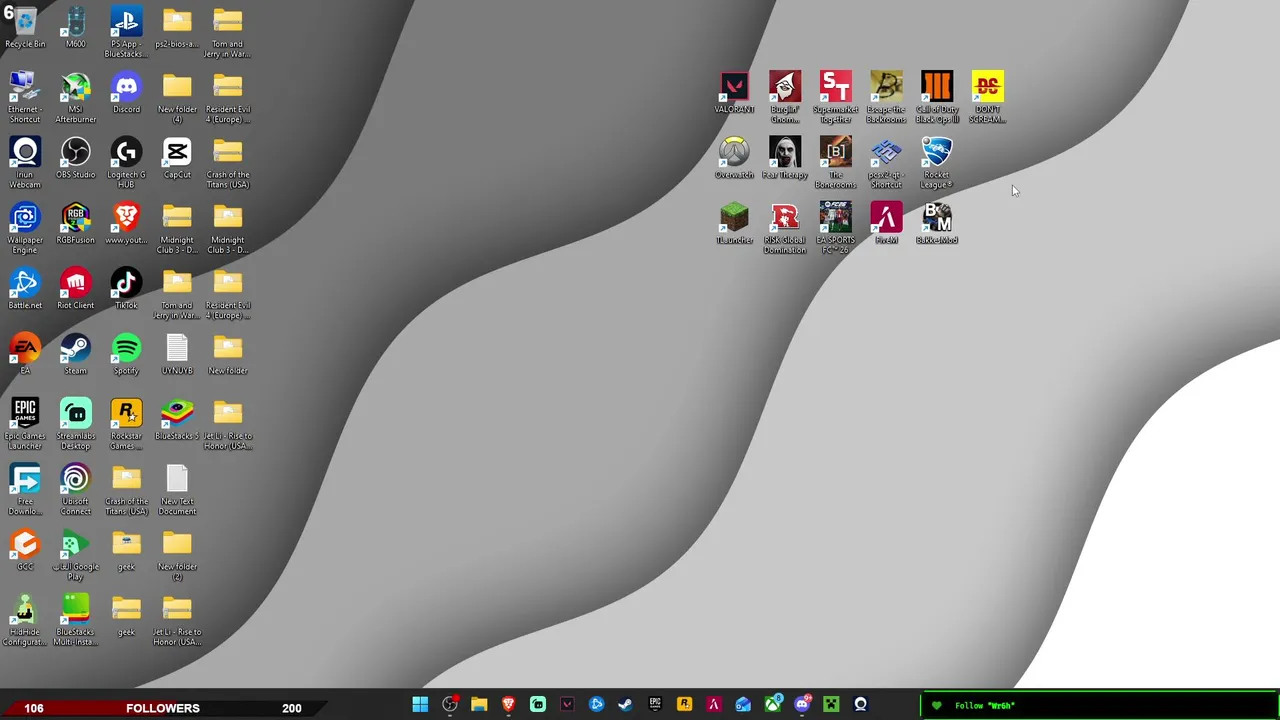Launch Call of Duty Black Ops III
1280x720 pixels.
[x=937, y=97]
